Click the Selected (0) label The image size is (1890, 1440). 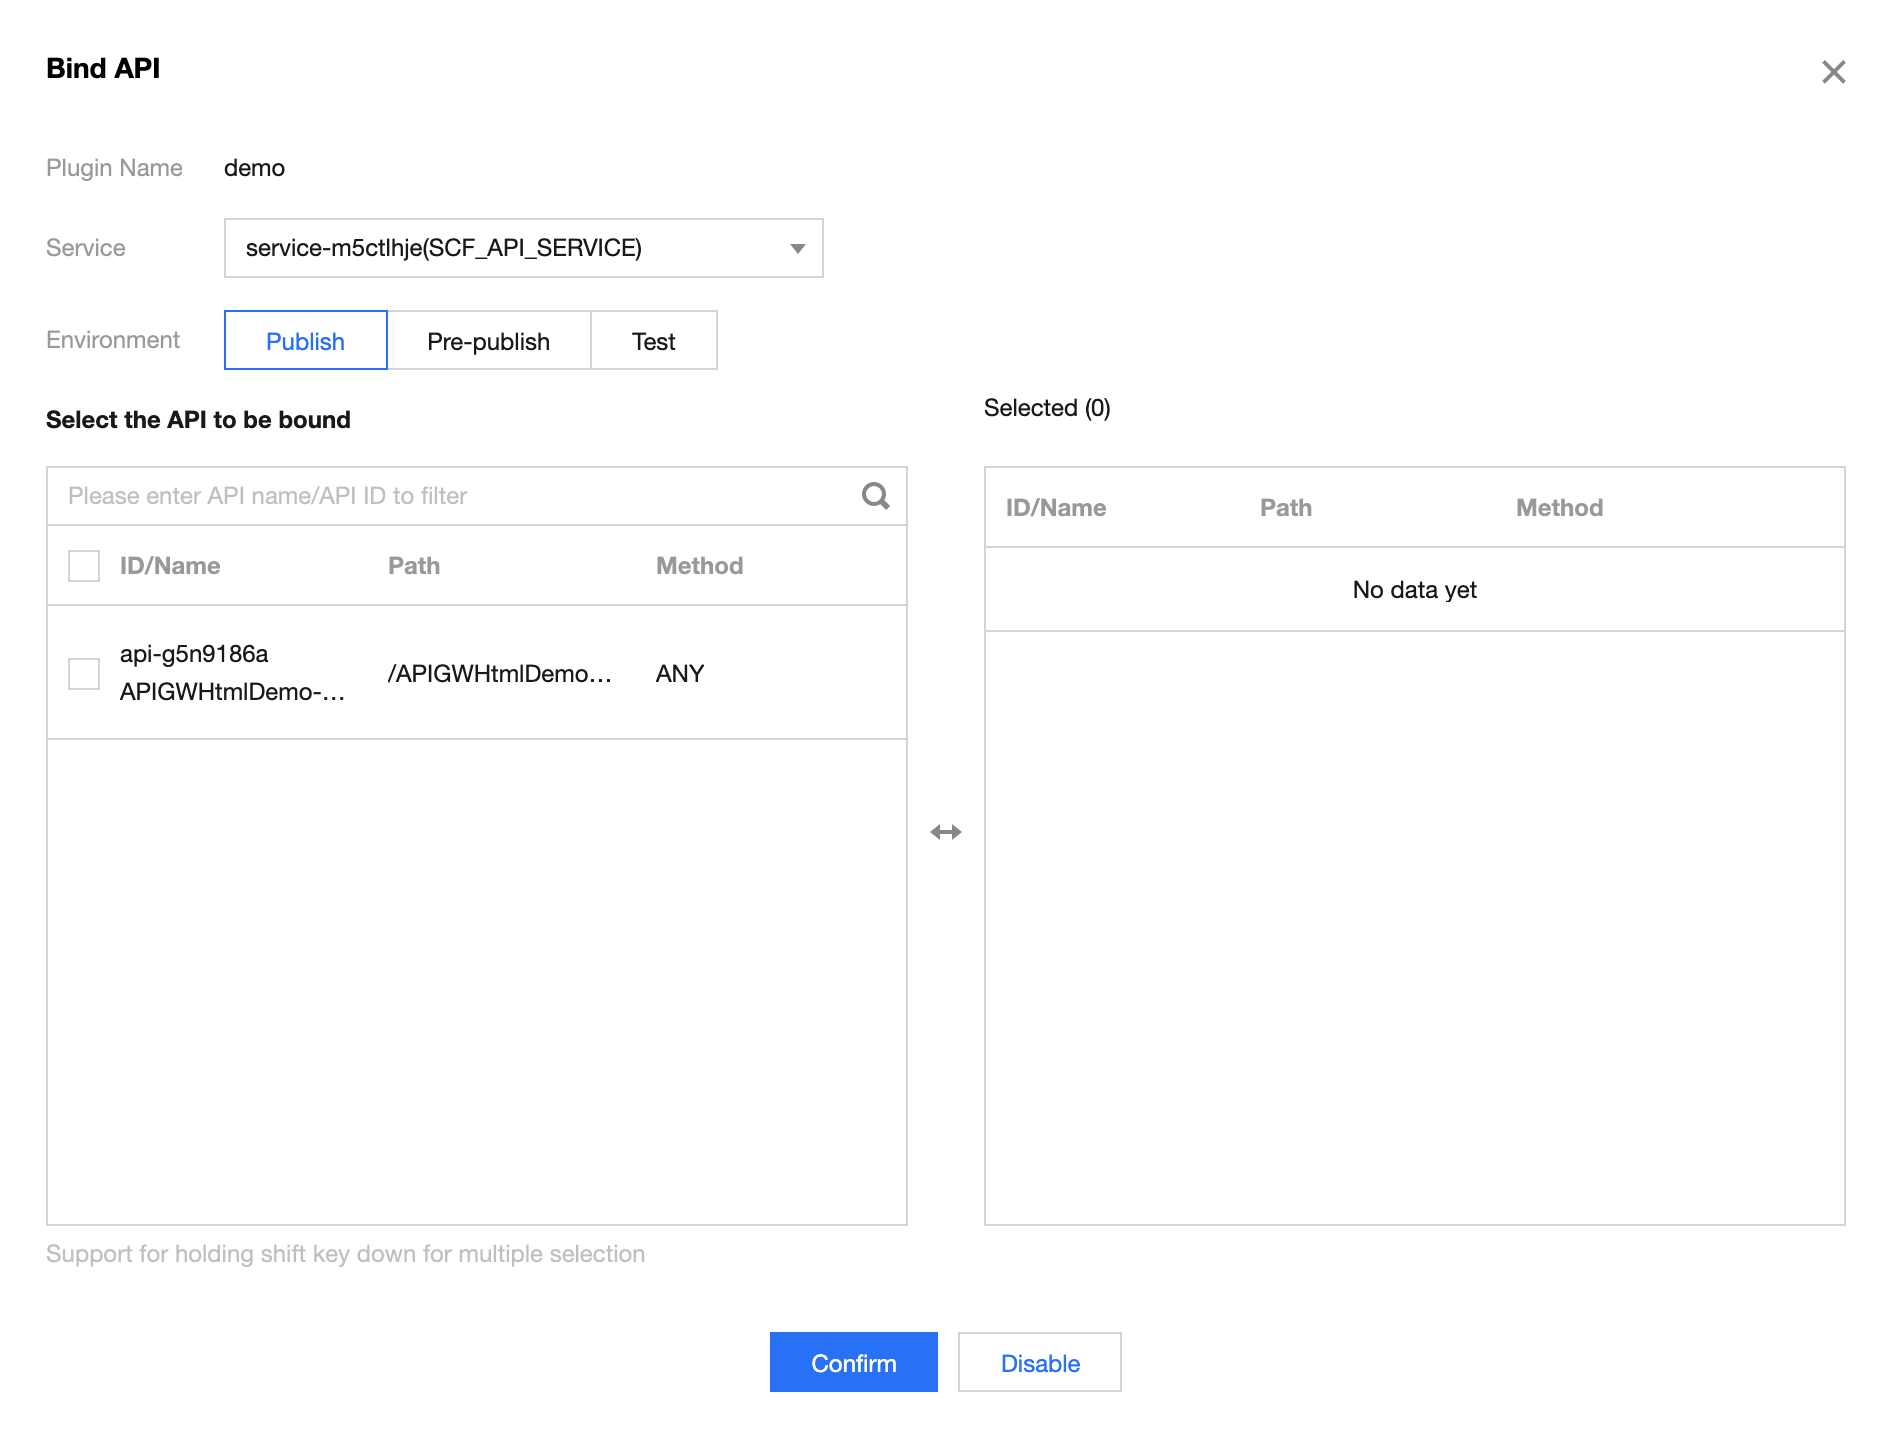(x=1047, y=408)
